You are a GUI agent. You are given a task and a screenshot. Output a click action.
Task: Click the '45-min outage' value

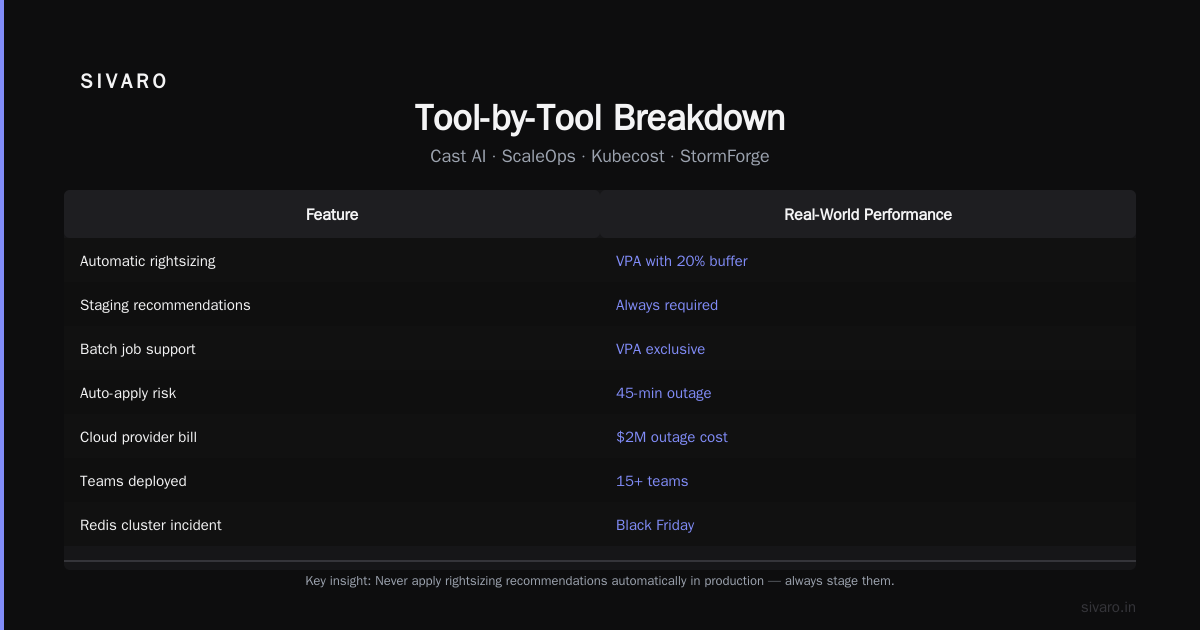pyautogui.click(x=664, y=393)
